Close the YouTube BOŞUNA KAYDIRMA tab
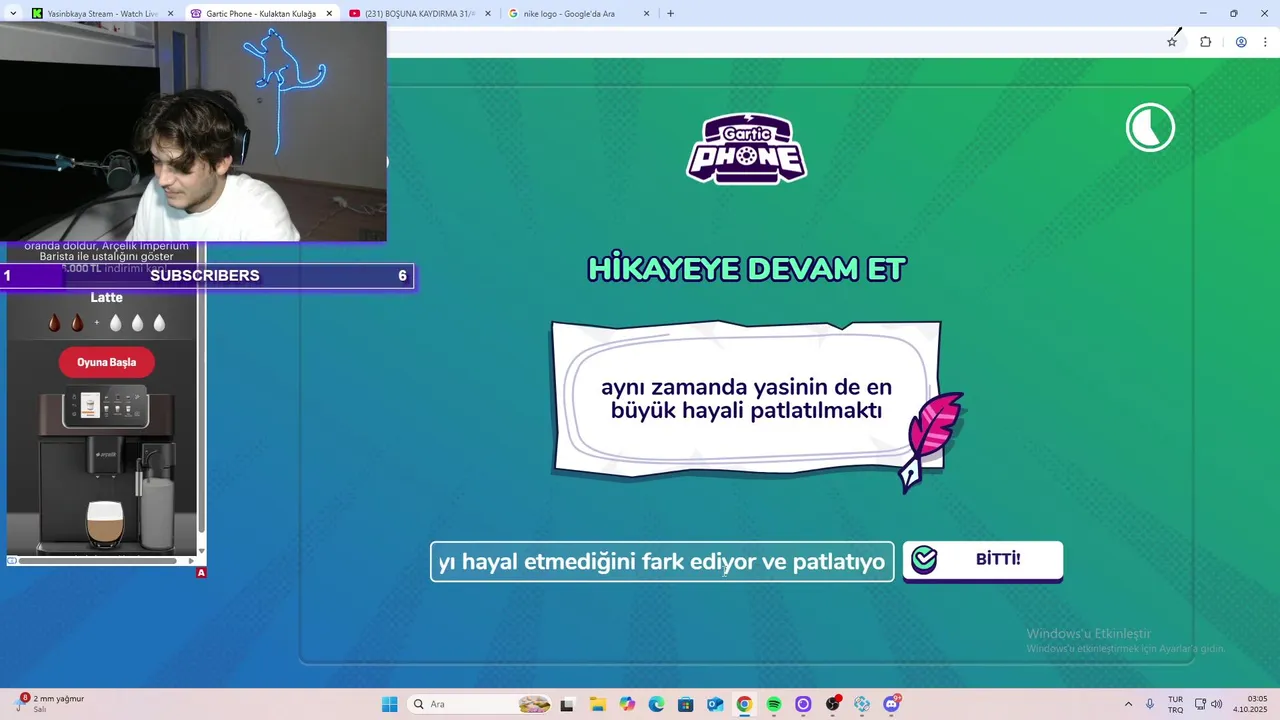 (488, 14)
